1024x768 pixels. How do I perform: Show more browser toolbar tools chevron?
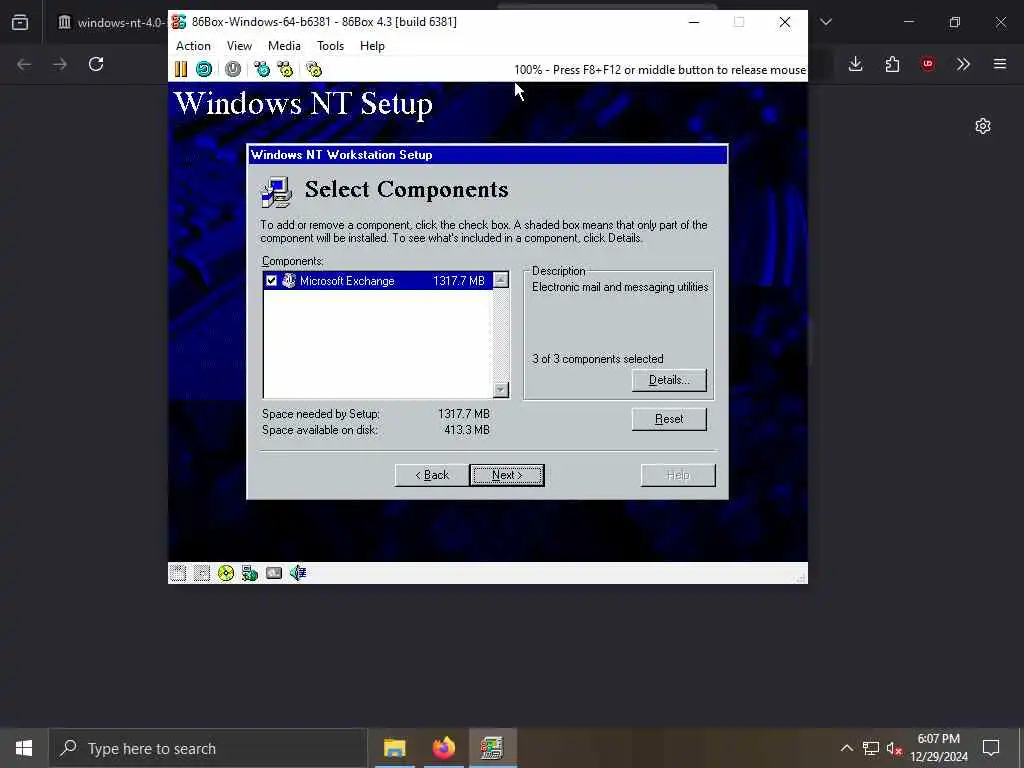[x=963, y=64]
